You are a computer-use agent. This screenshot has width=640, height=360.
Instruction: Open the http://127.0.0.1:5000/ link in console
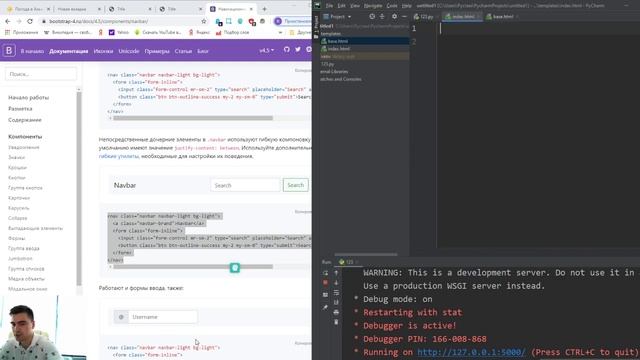tap(471, 352)
